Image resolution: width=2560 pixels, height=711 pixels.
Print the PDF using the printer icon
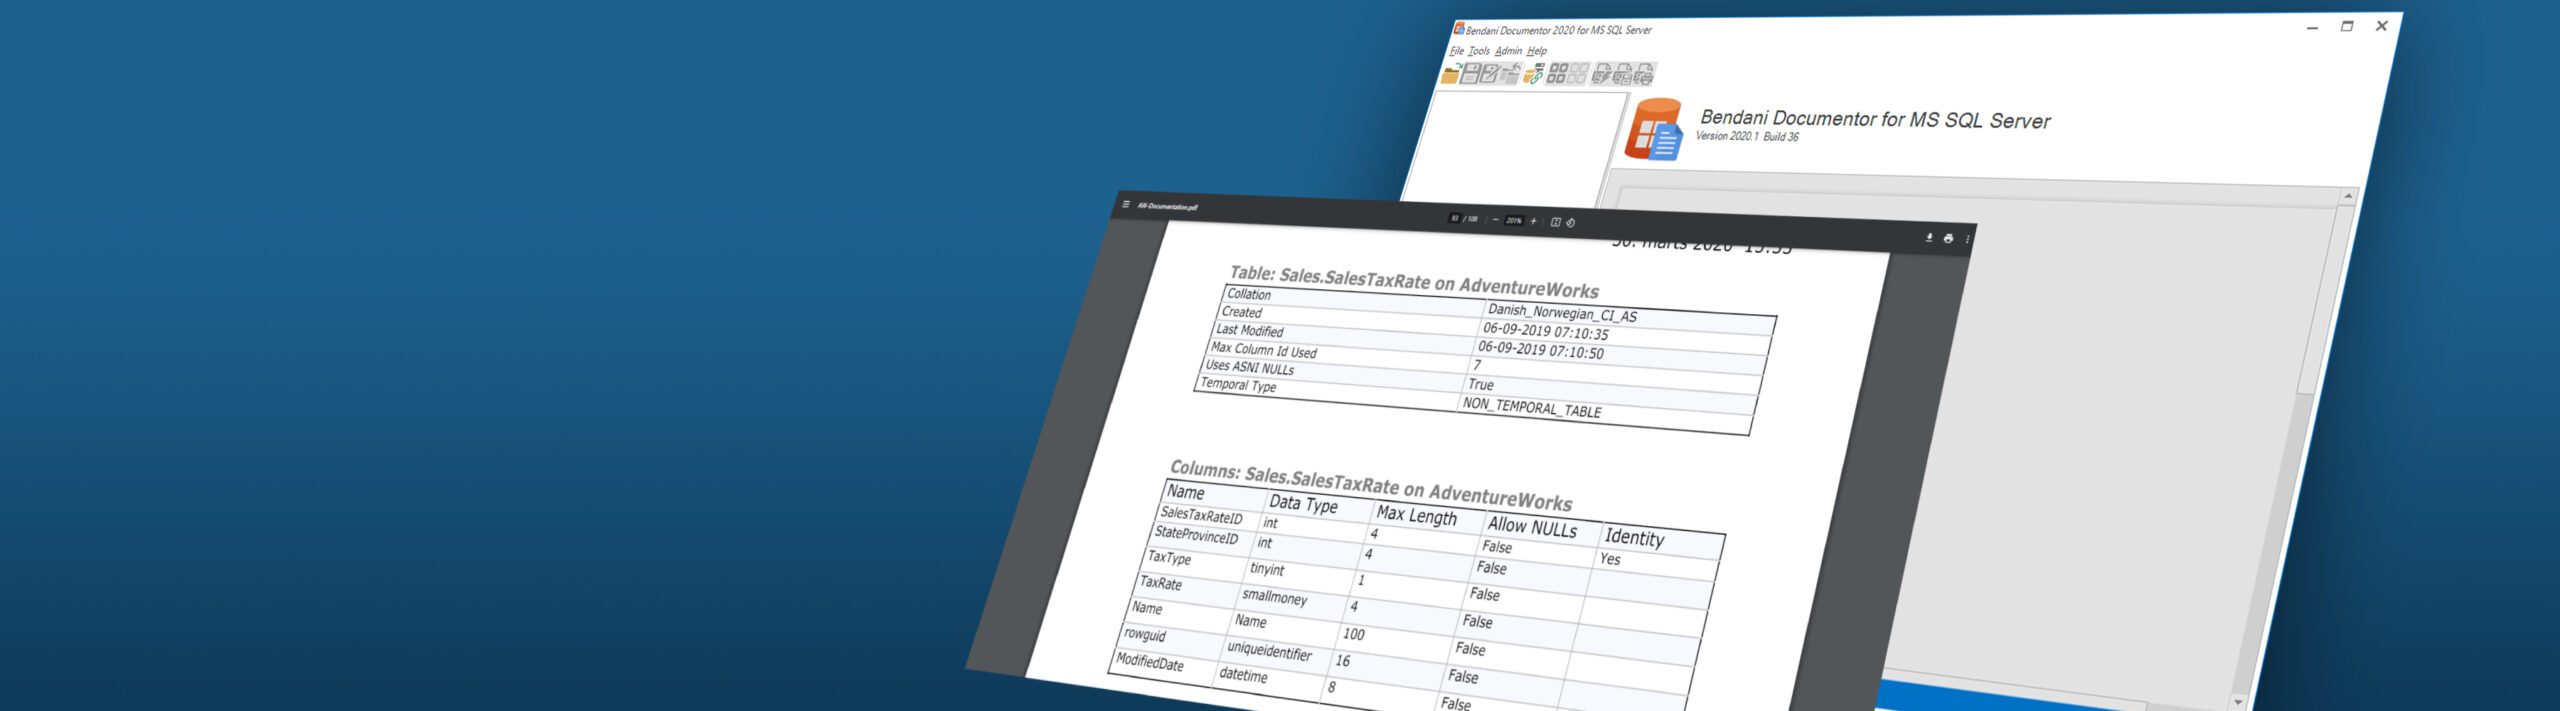tap(1948, 239)
